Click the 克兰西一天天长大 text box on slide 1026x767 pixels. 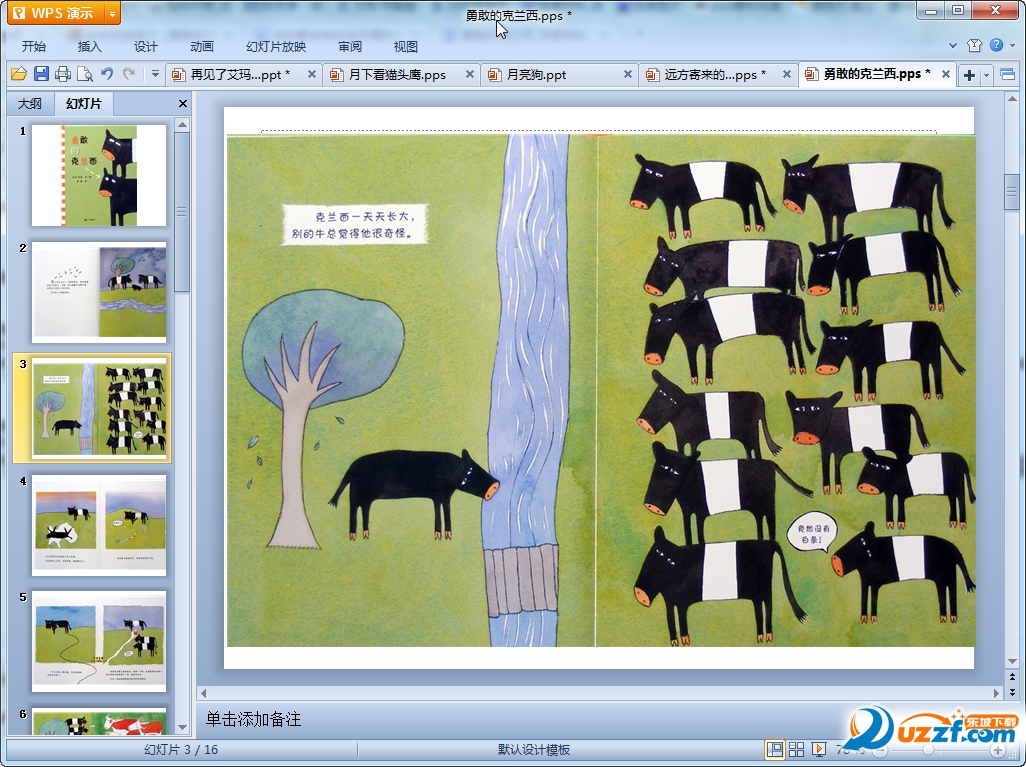pos(354,224)
